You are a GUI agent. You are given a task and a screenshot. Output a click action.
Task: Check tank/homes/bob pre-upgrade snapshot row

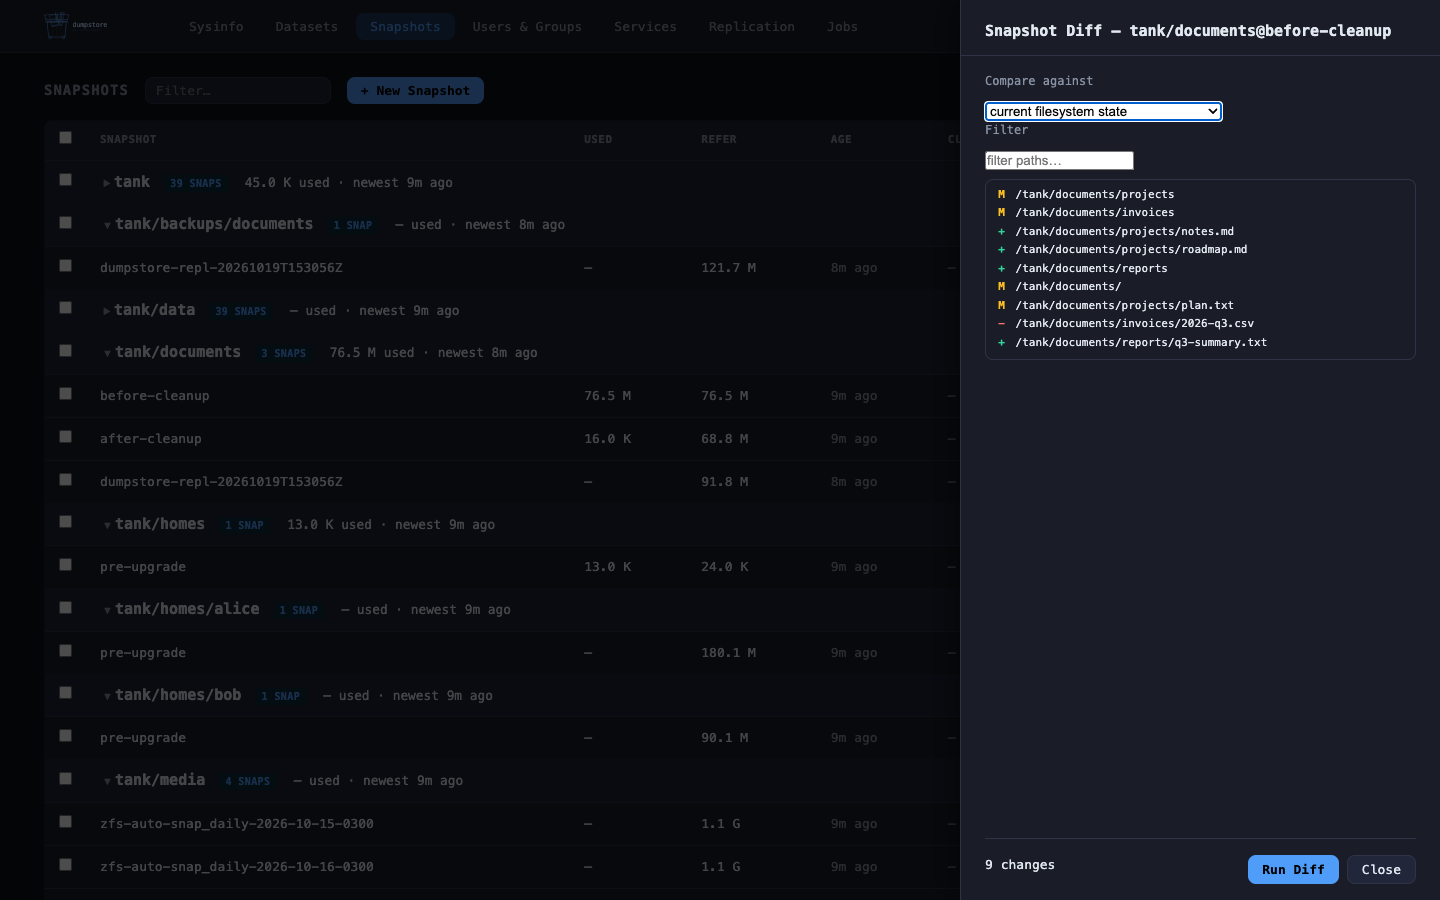pos(65,736)
